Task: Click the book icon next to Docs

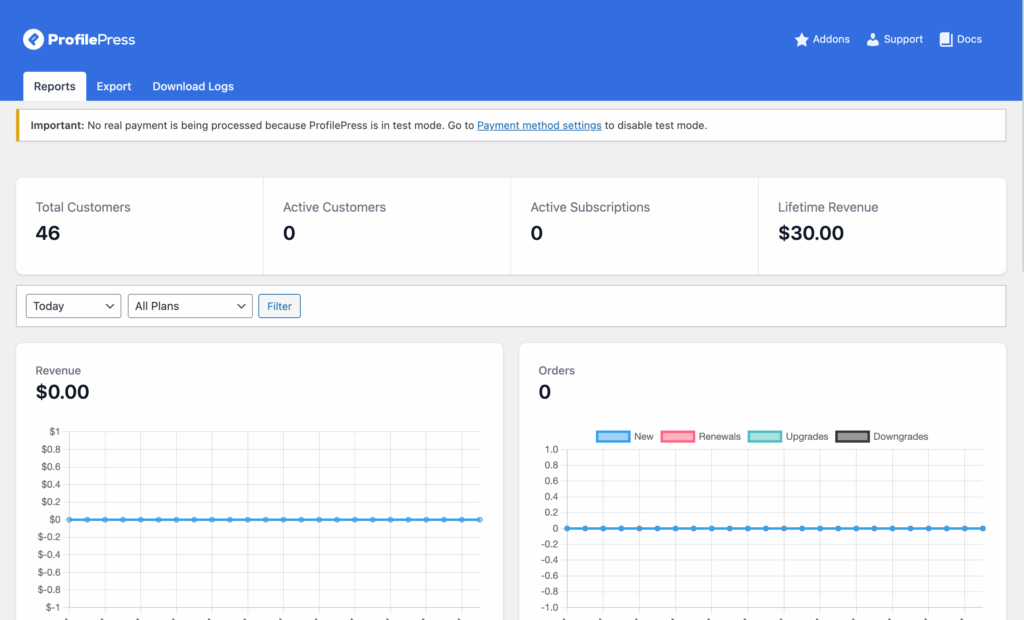Action: coord(945,39)
